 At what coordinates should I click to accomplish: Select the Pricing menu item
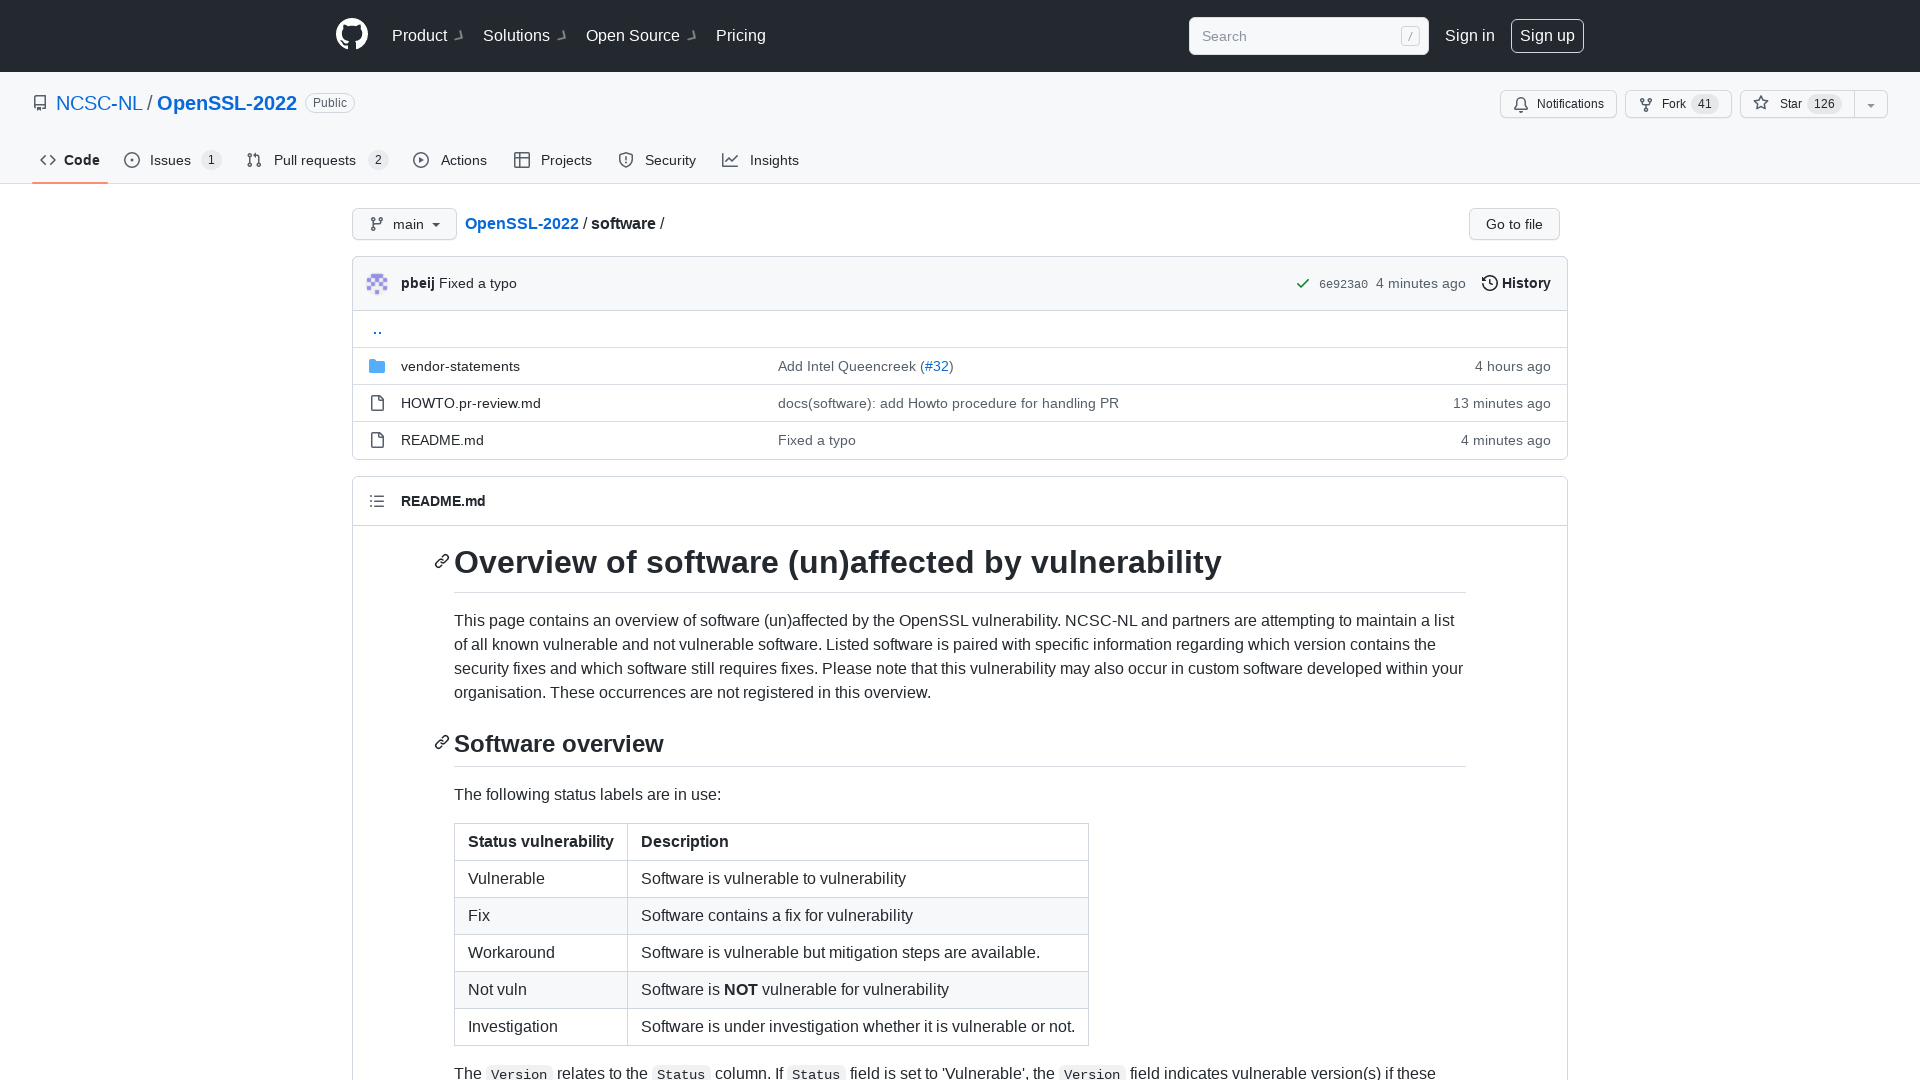(740, 35)
